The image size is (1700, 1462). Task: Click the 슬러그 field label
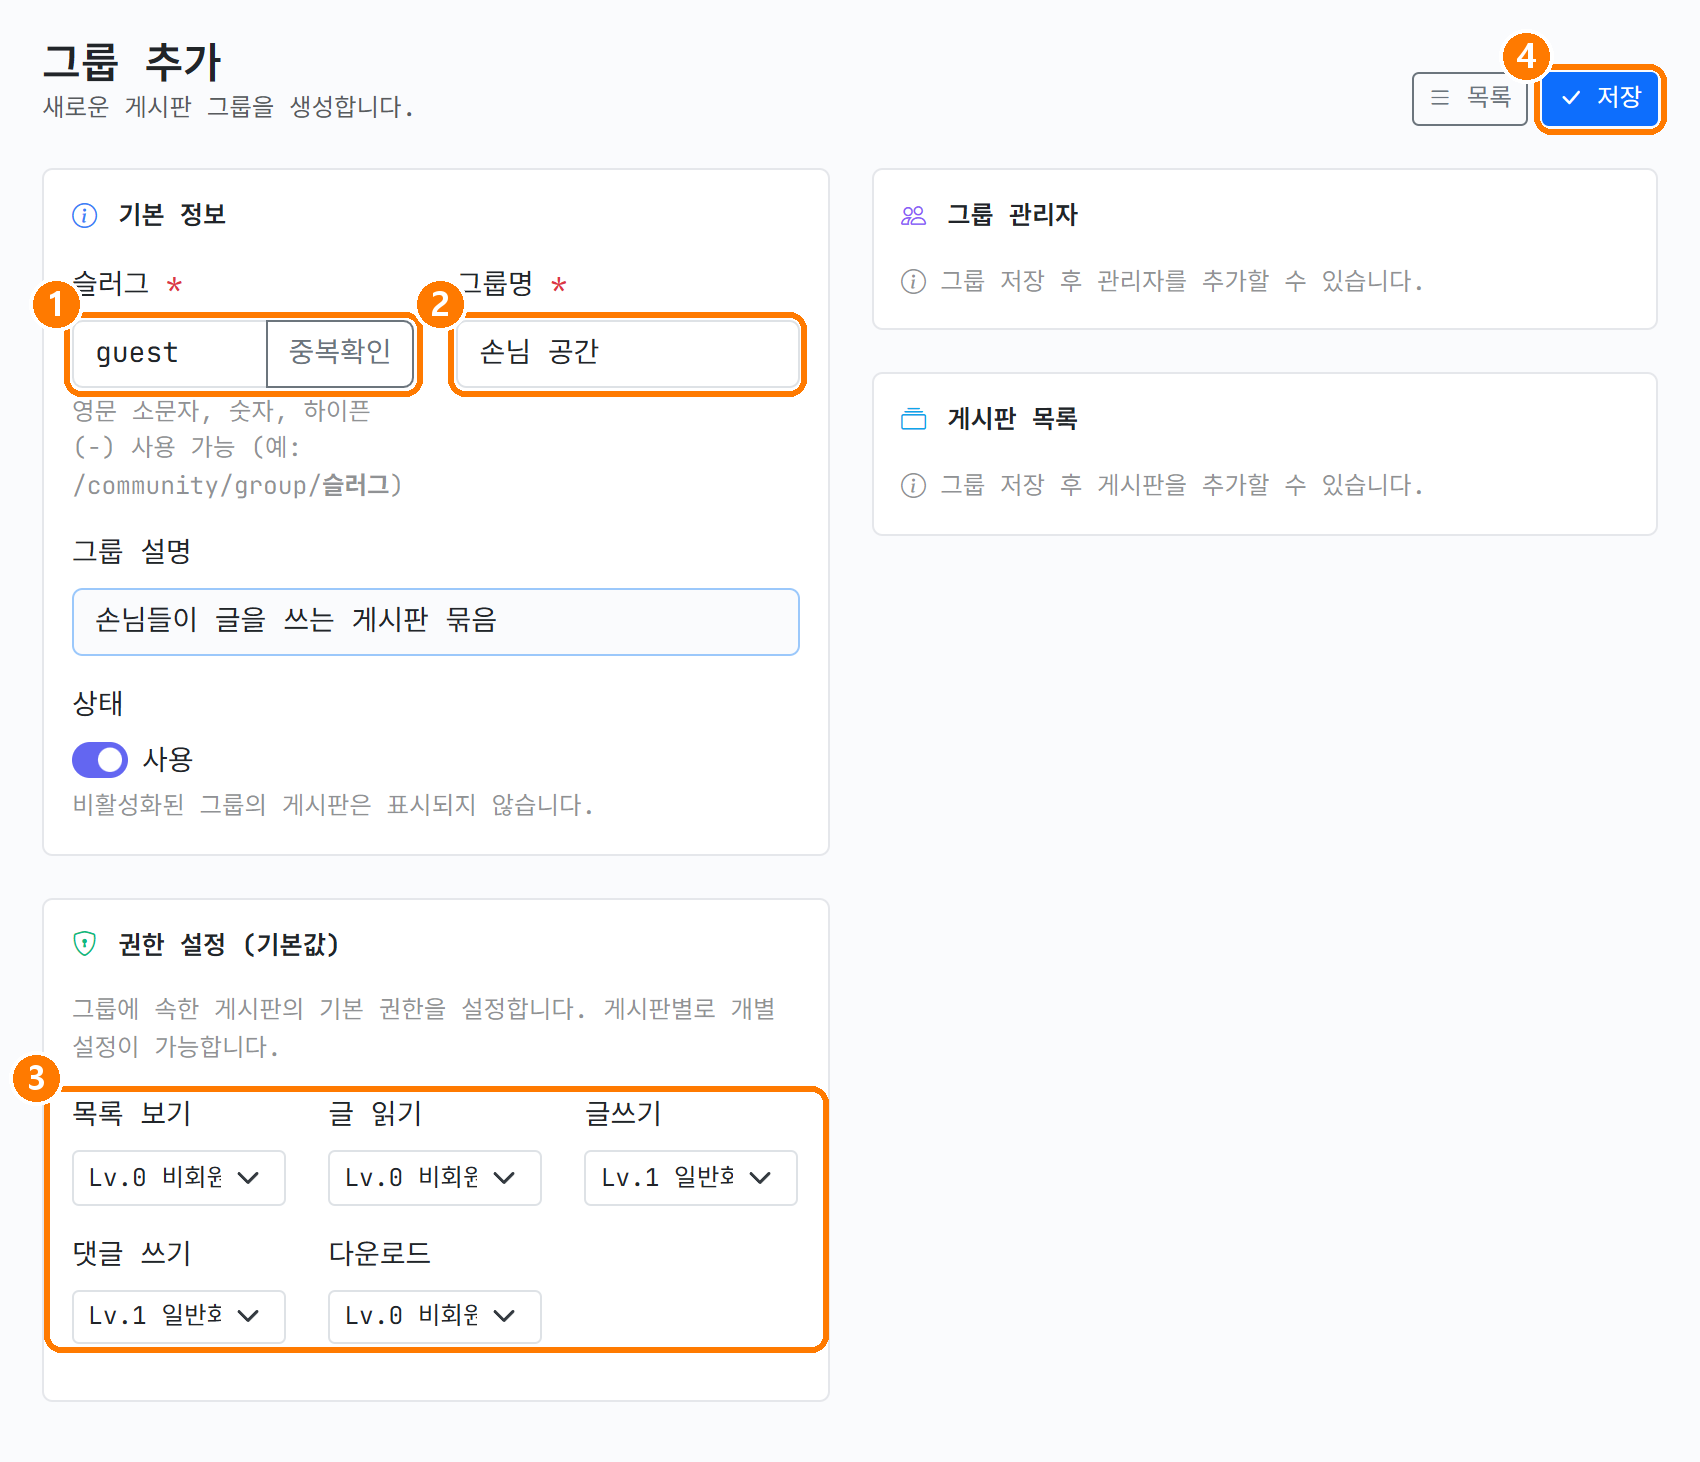click(111, 284)
